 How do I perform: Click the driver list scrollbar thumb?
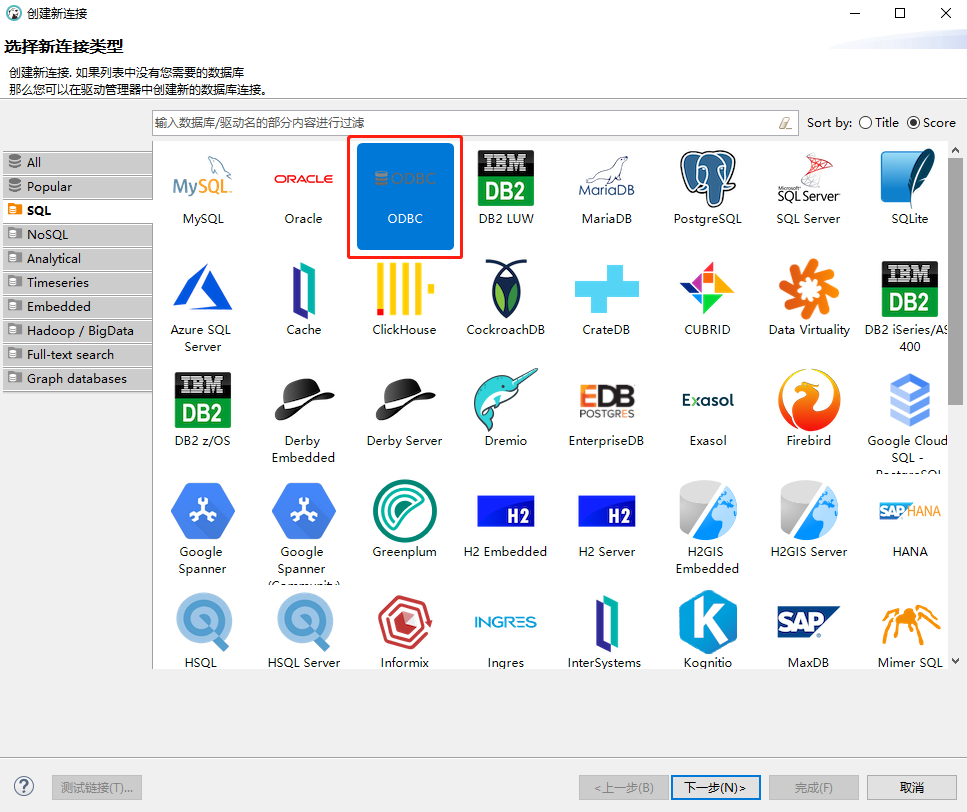[955, 281]
